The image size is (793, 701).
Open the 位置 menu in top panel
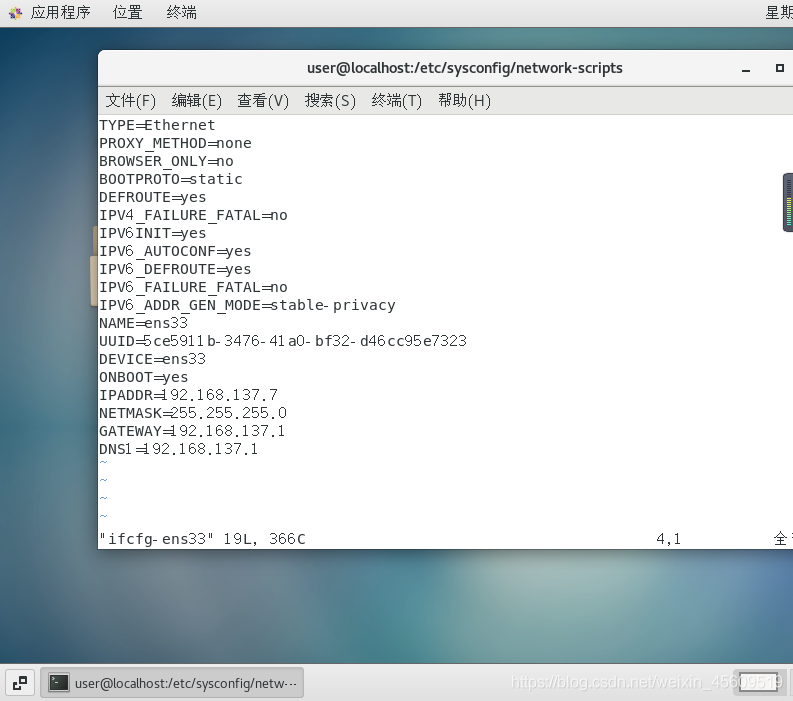[x=127, y=12]
